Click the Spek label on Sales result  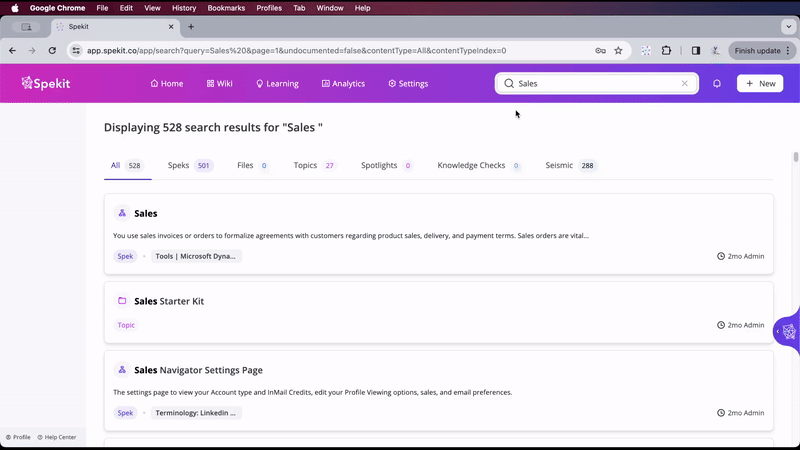pos(125,256)
